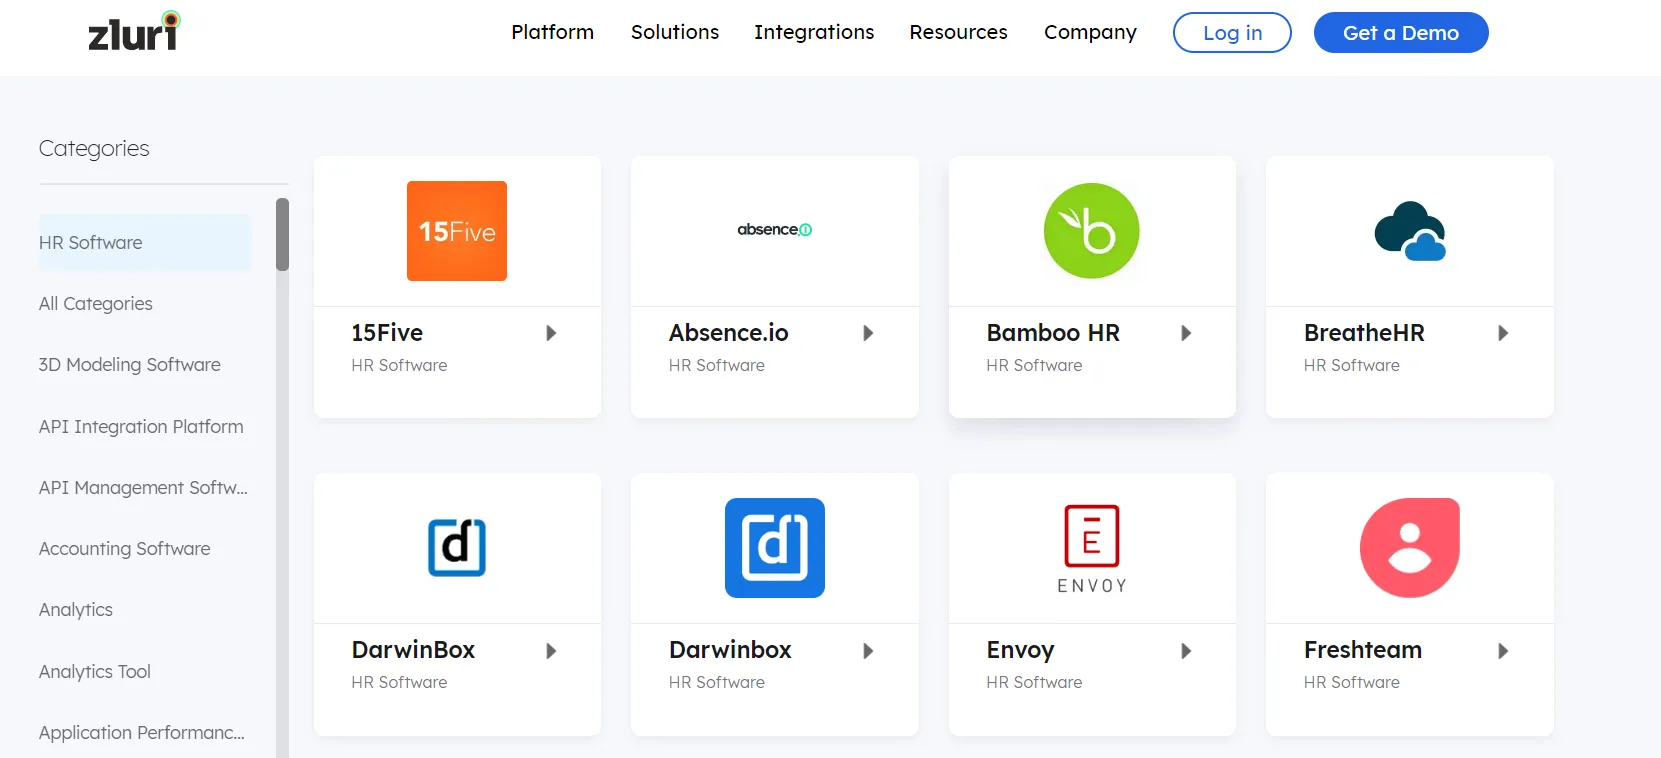Click HR Software label under Freshteam
Image resolution: width=1661 pixels, height=758 pixels.
tap(1352, 682)
